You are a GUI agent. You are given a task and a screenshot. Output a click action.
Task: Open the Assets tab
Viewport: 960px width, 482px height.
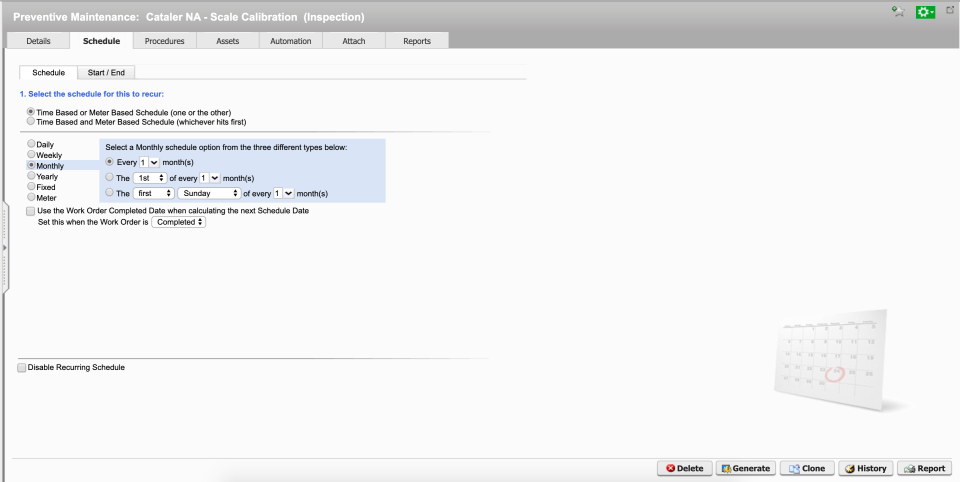click(228, 41)
